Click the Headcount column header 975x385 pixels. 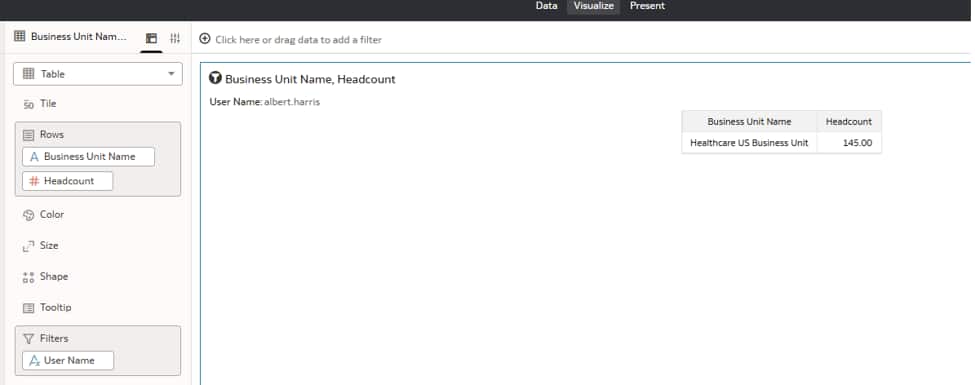(x=849, y=121)
